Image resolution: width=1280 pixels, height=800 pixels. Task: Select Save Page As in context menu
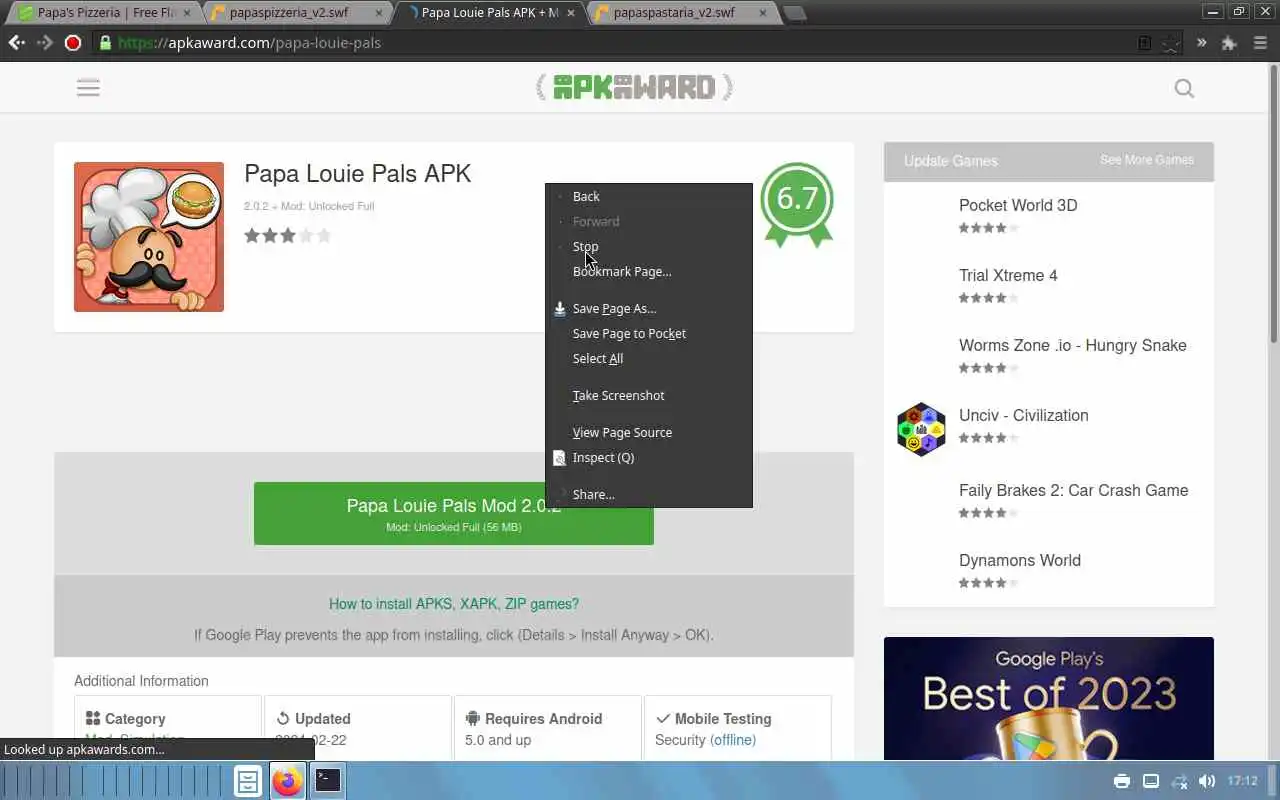pyautogui.click(x=648, y=308)
